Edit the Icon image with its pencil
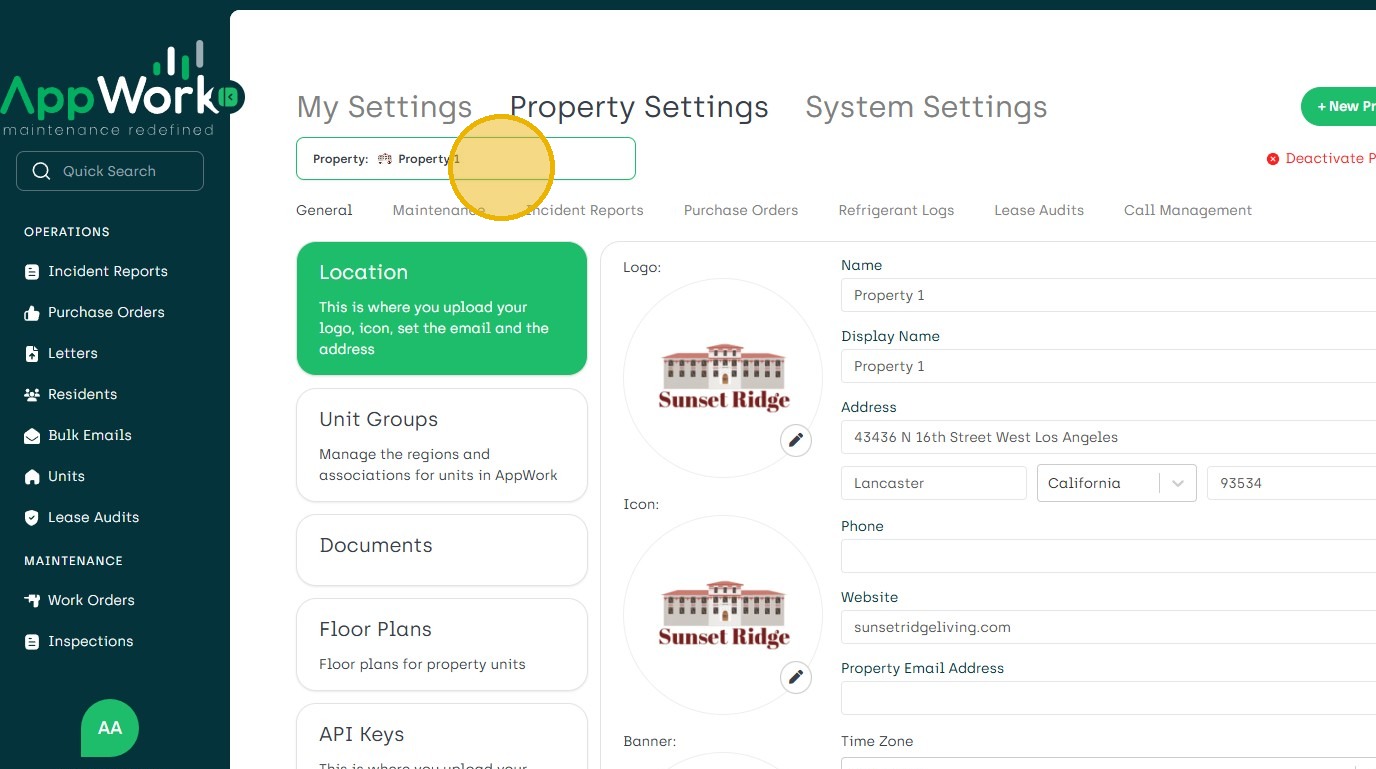1376x769 pixels. pos(796,677)
